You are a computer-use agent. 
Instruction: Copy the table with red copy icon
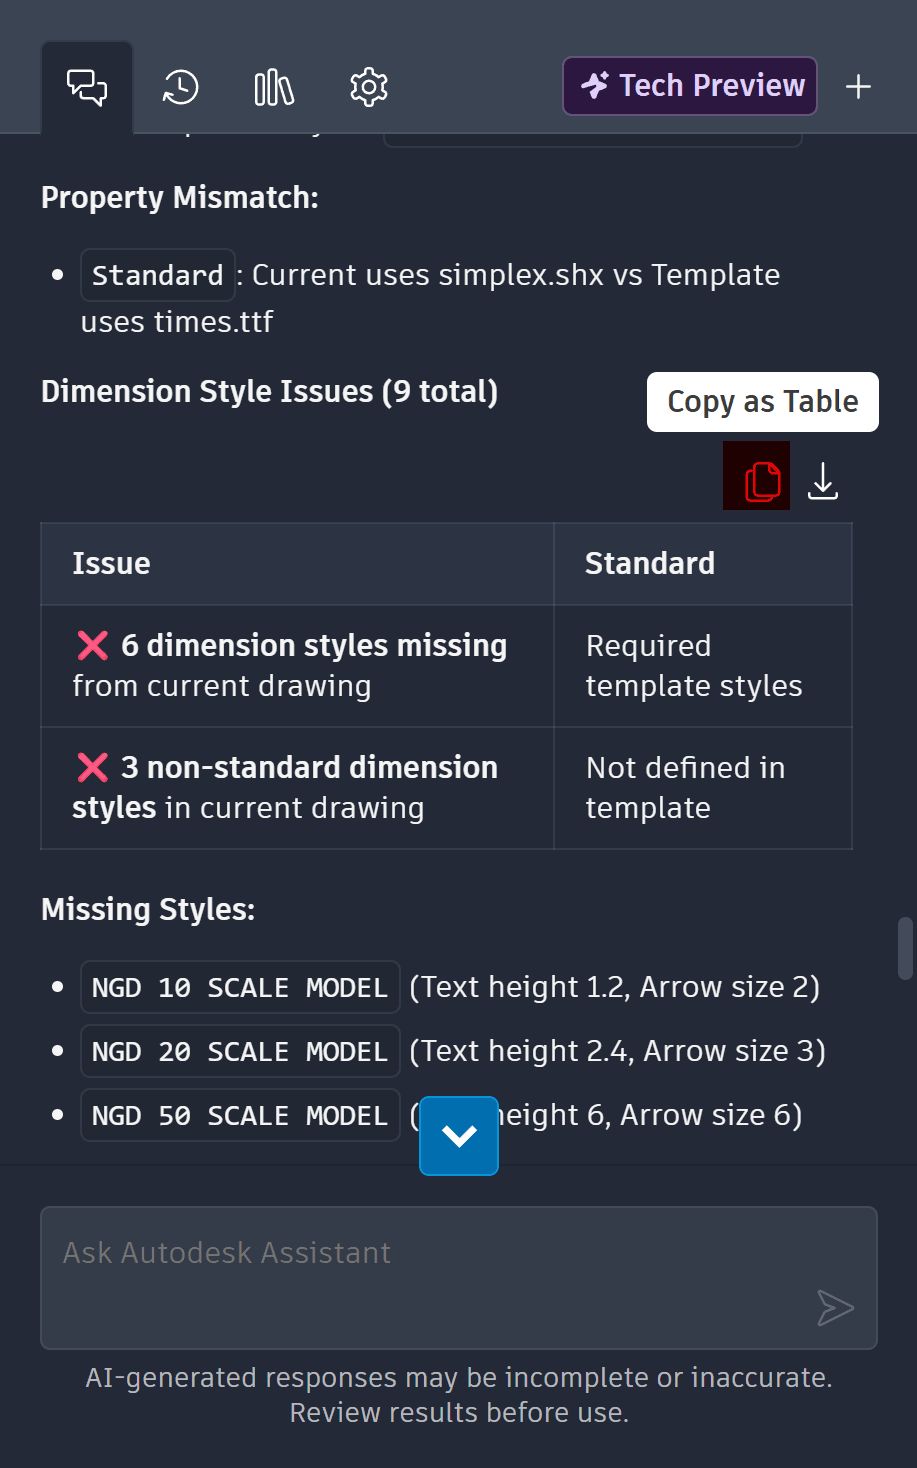[757, 476]
